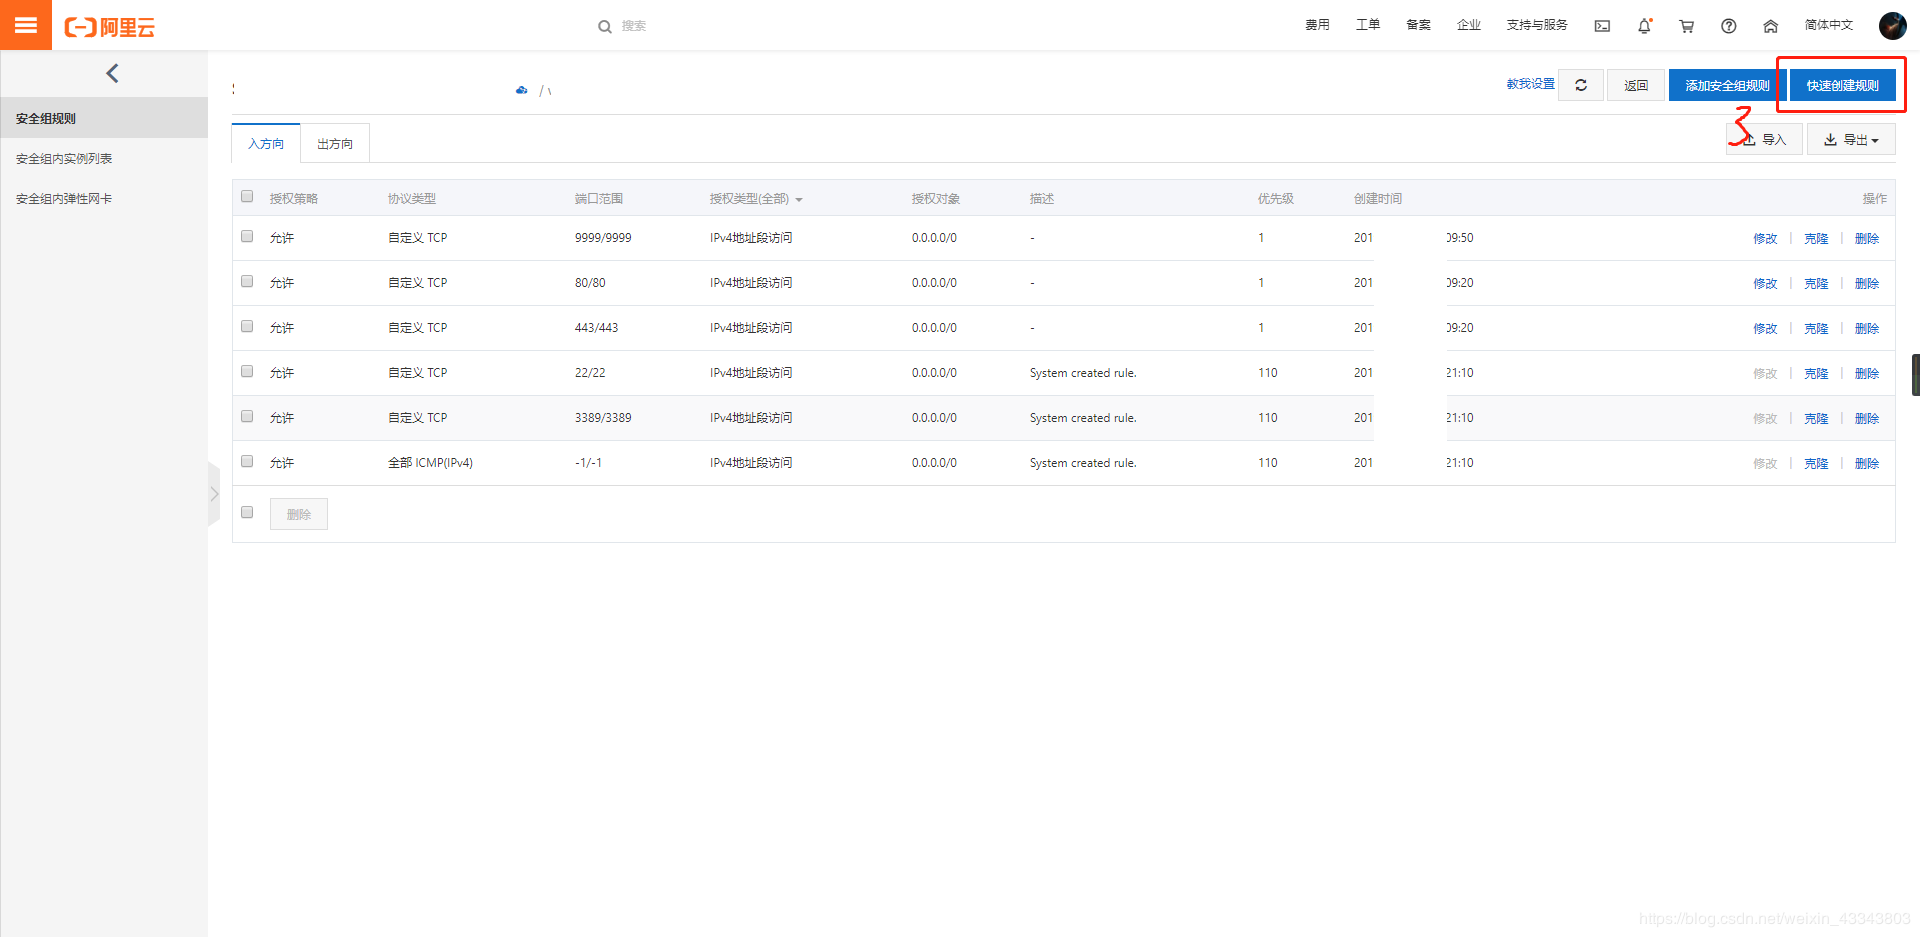Viewport: 1920px width, 937px height.
Task: Click the 添加安全组规则 button
Action: pos(1727,85)
